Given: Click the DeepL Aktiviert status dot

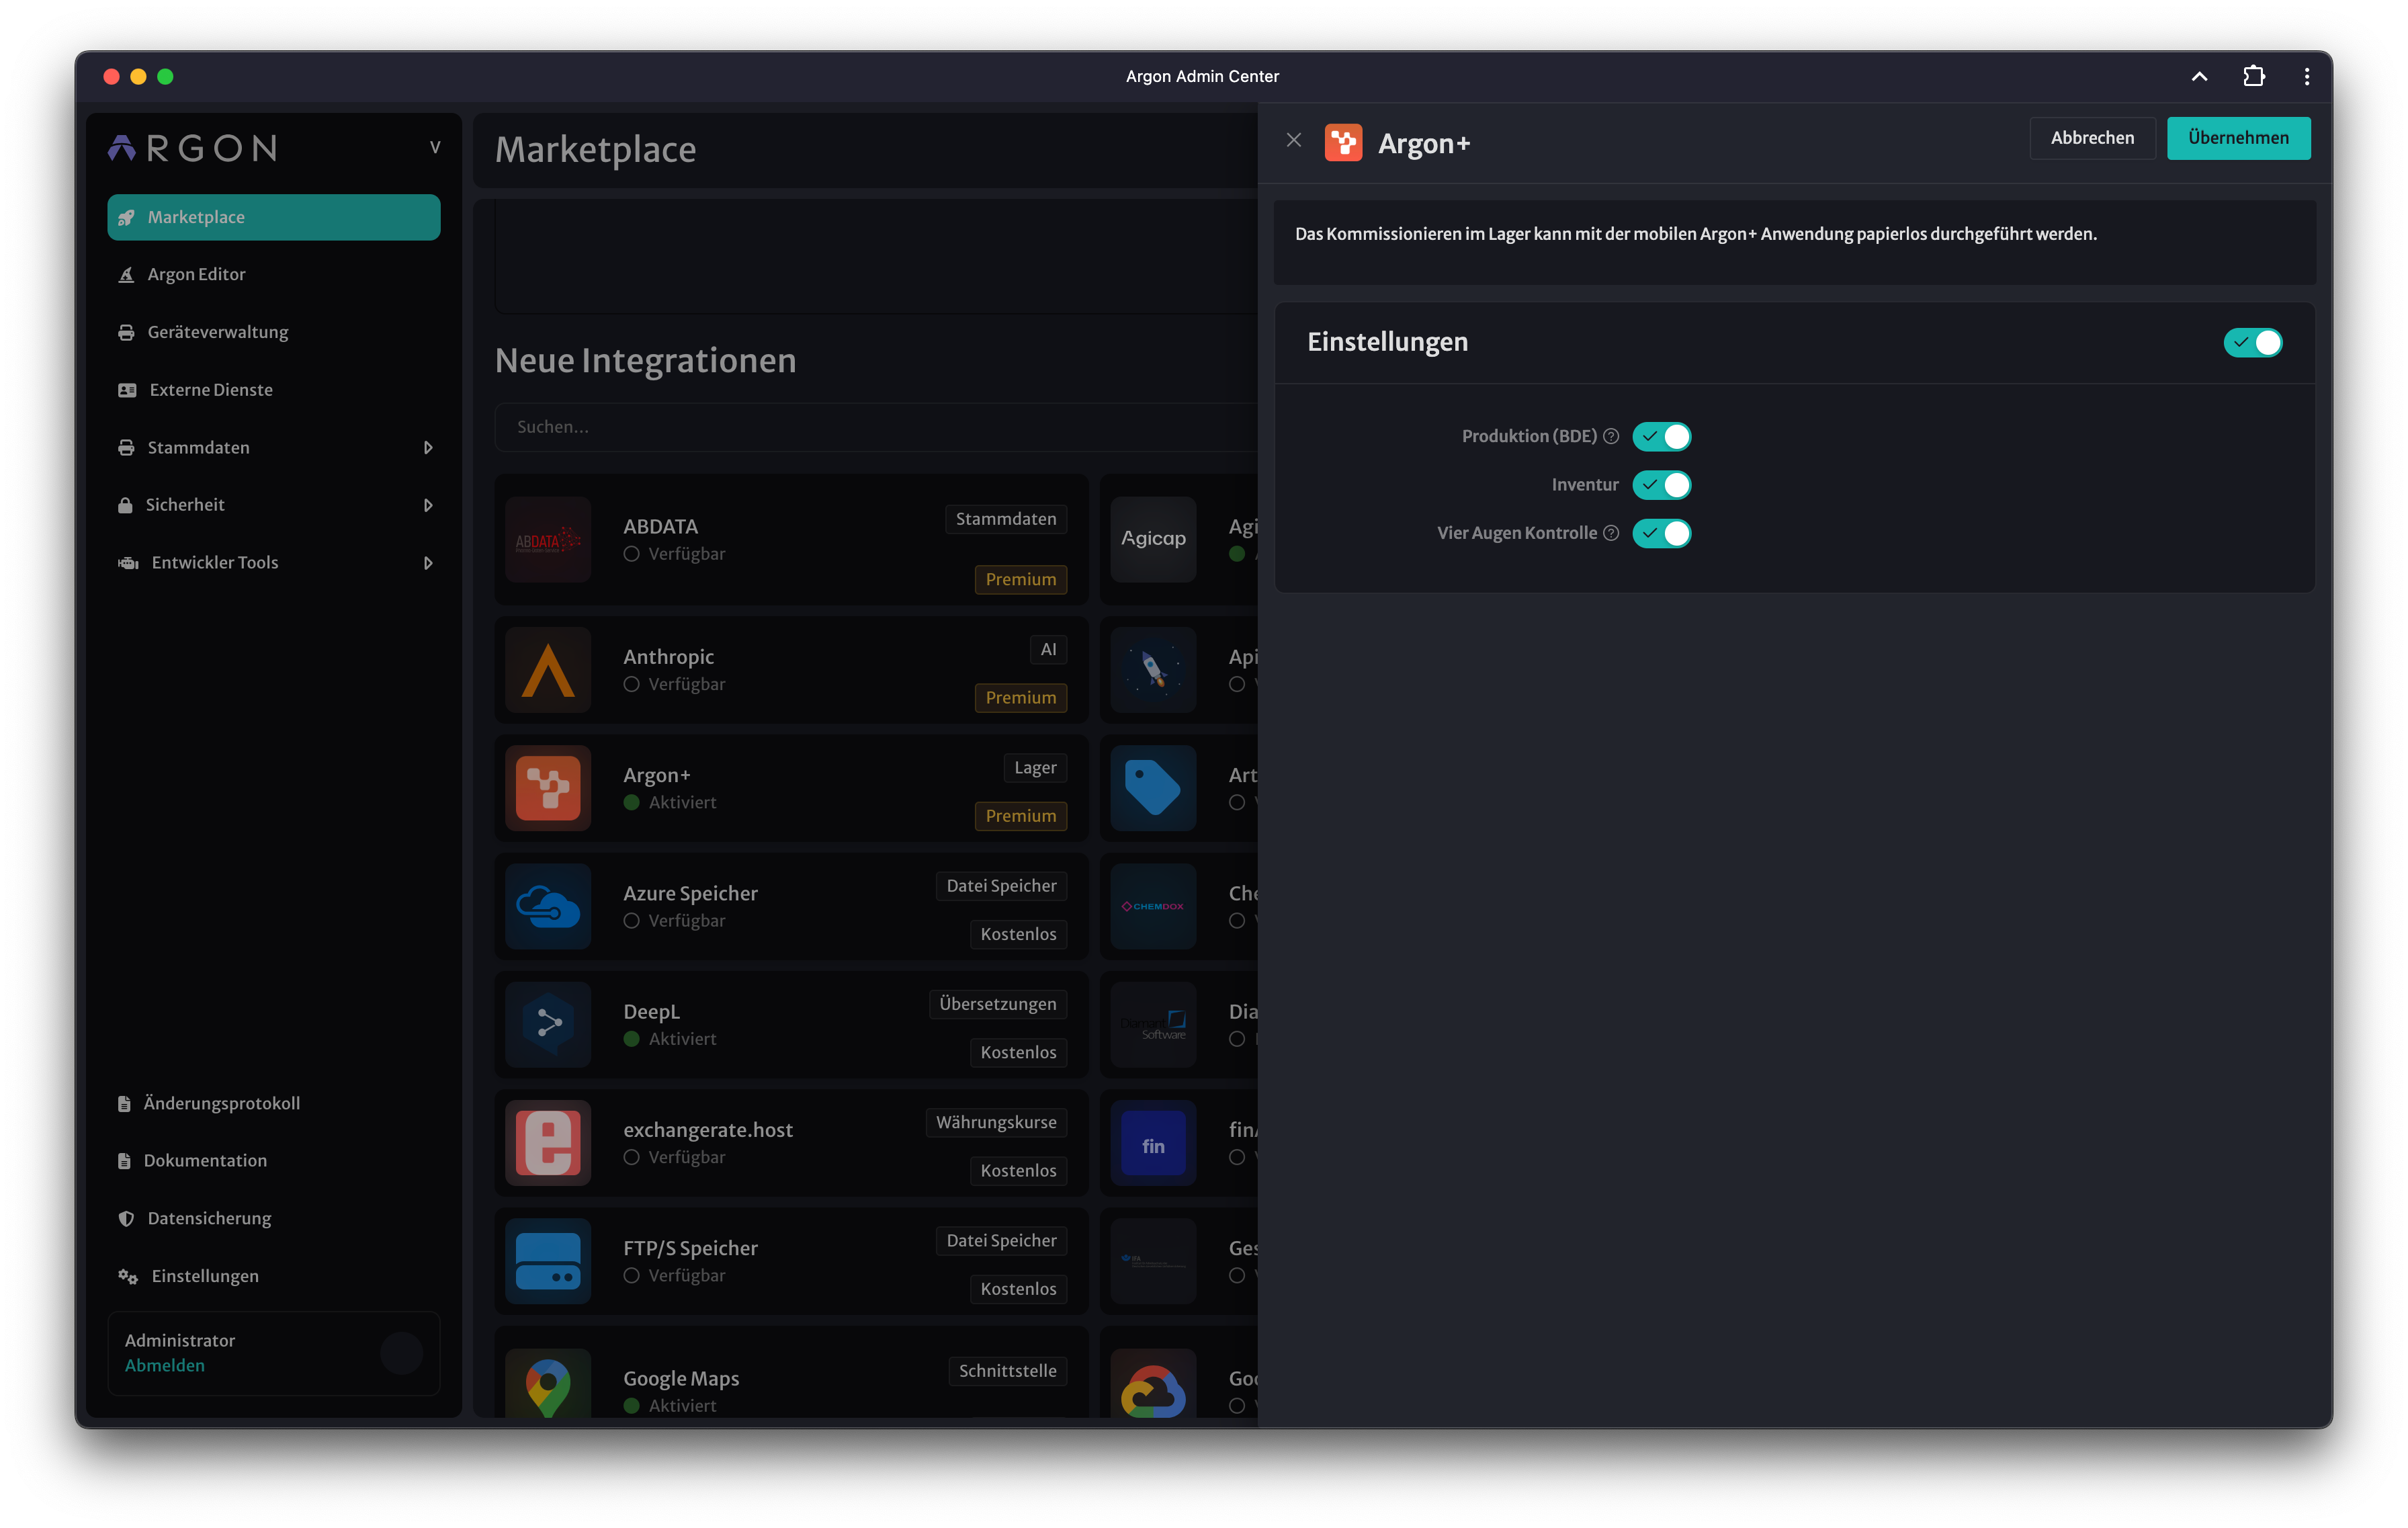Looking at the screenshot, I should tap(631, 1039).
